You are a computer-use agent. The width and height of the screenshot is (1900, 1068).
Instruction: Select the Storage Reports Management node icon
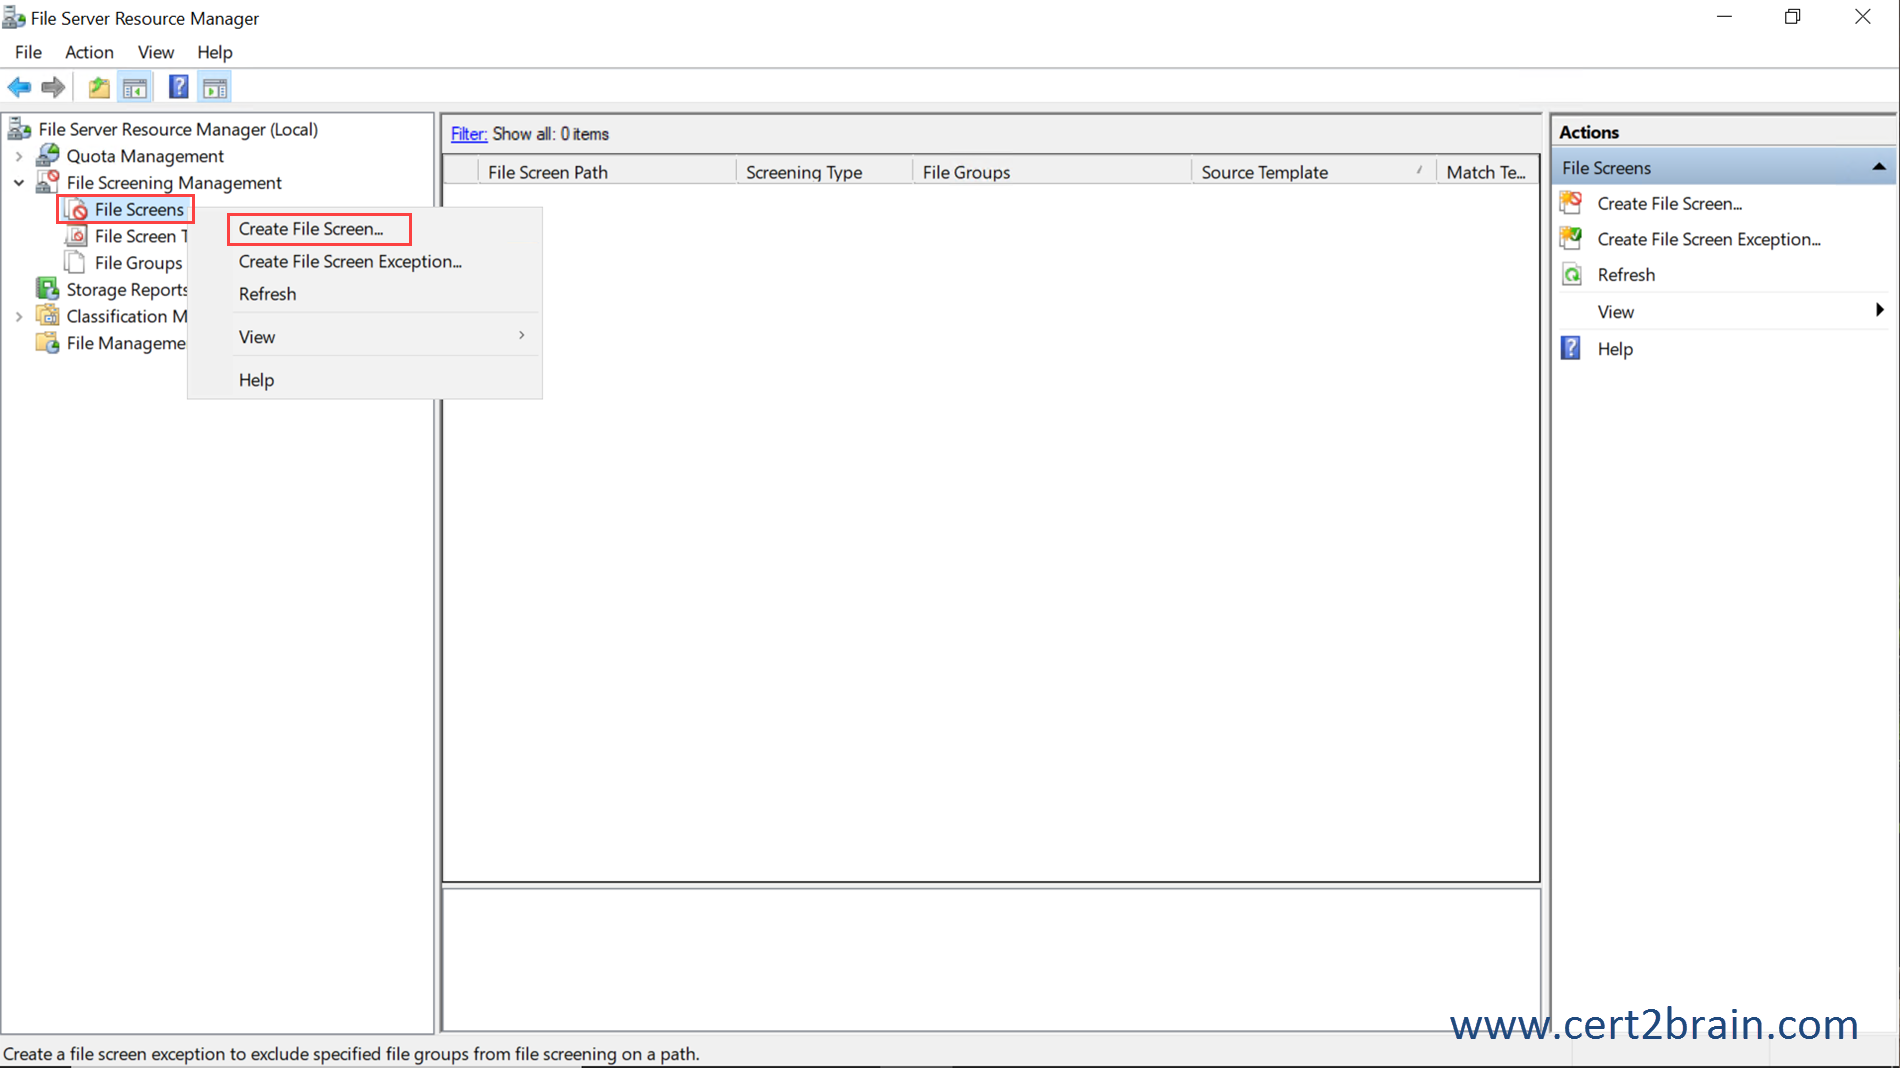click(x=47, y=288)
